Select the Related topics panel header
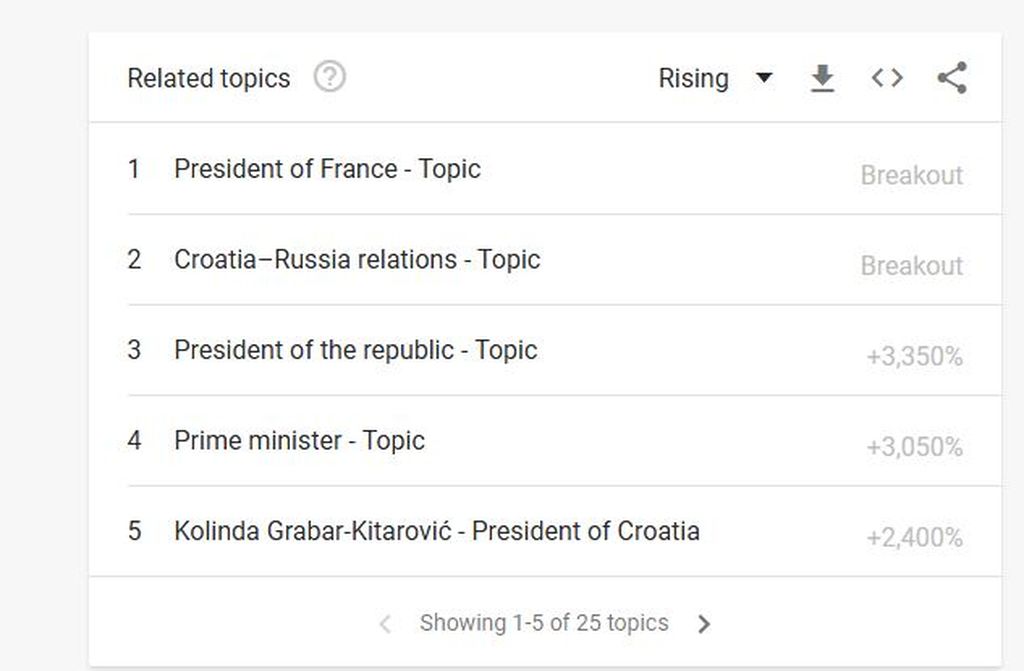Screen dimensions: 1024x671 208,78
